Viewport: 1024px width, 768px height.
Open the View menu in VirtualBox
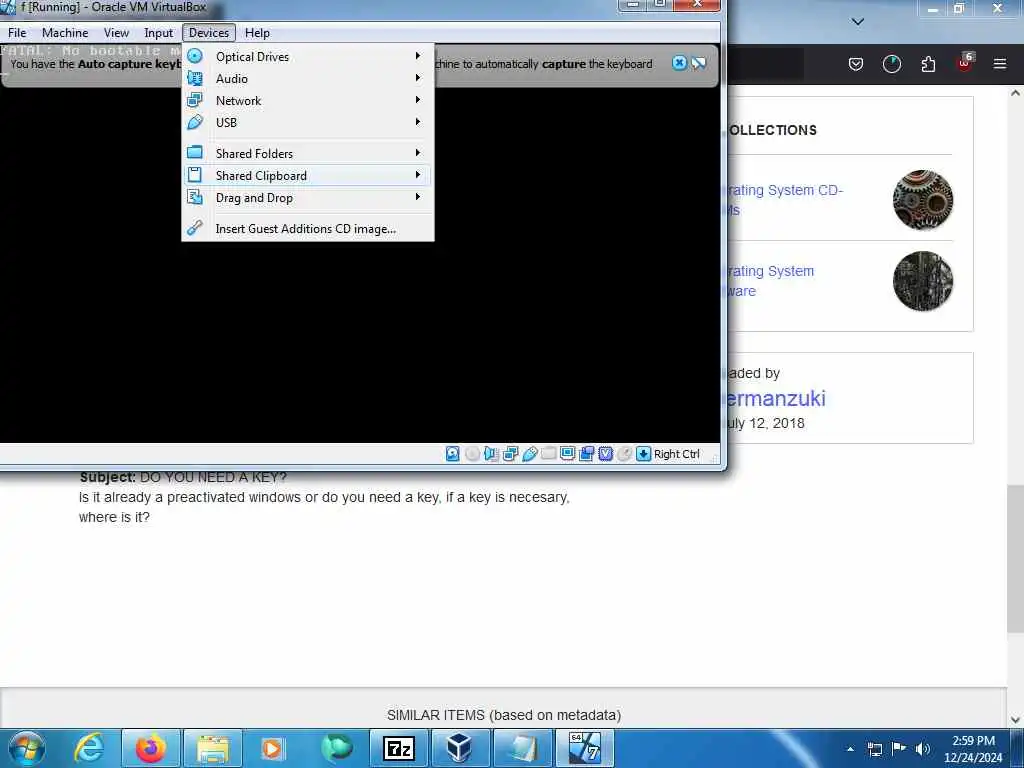point(116,33)
